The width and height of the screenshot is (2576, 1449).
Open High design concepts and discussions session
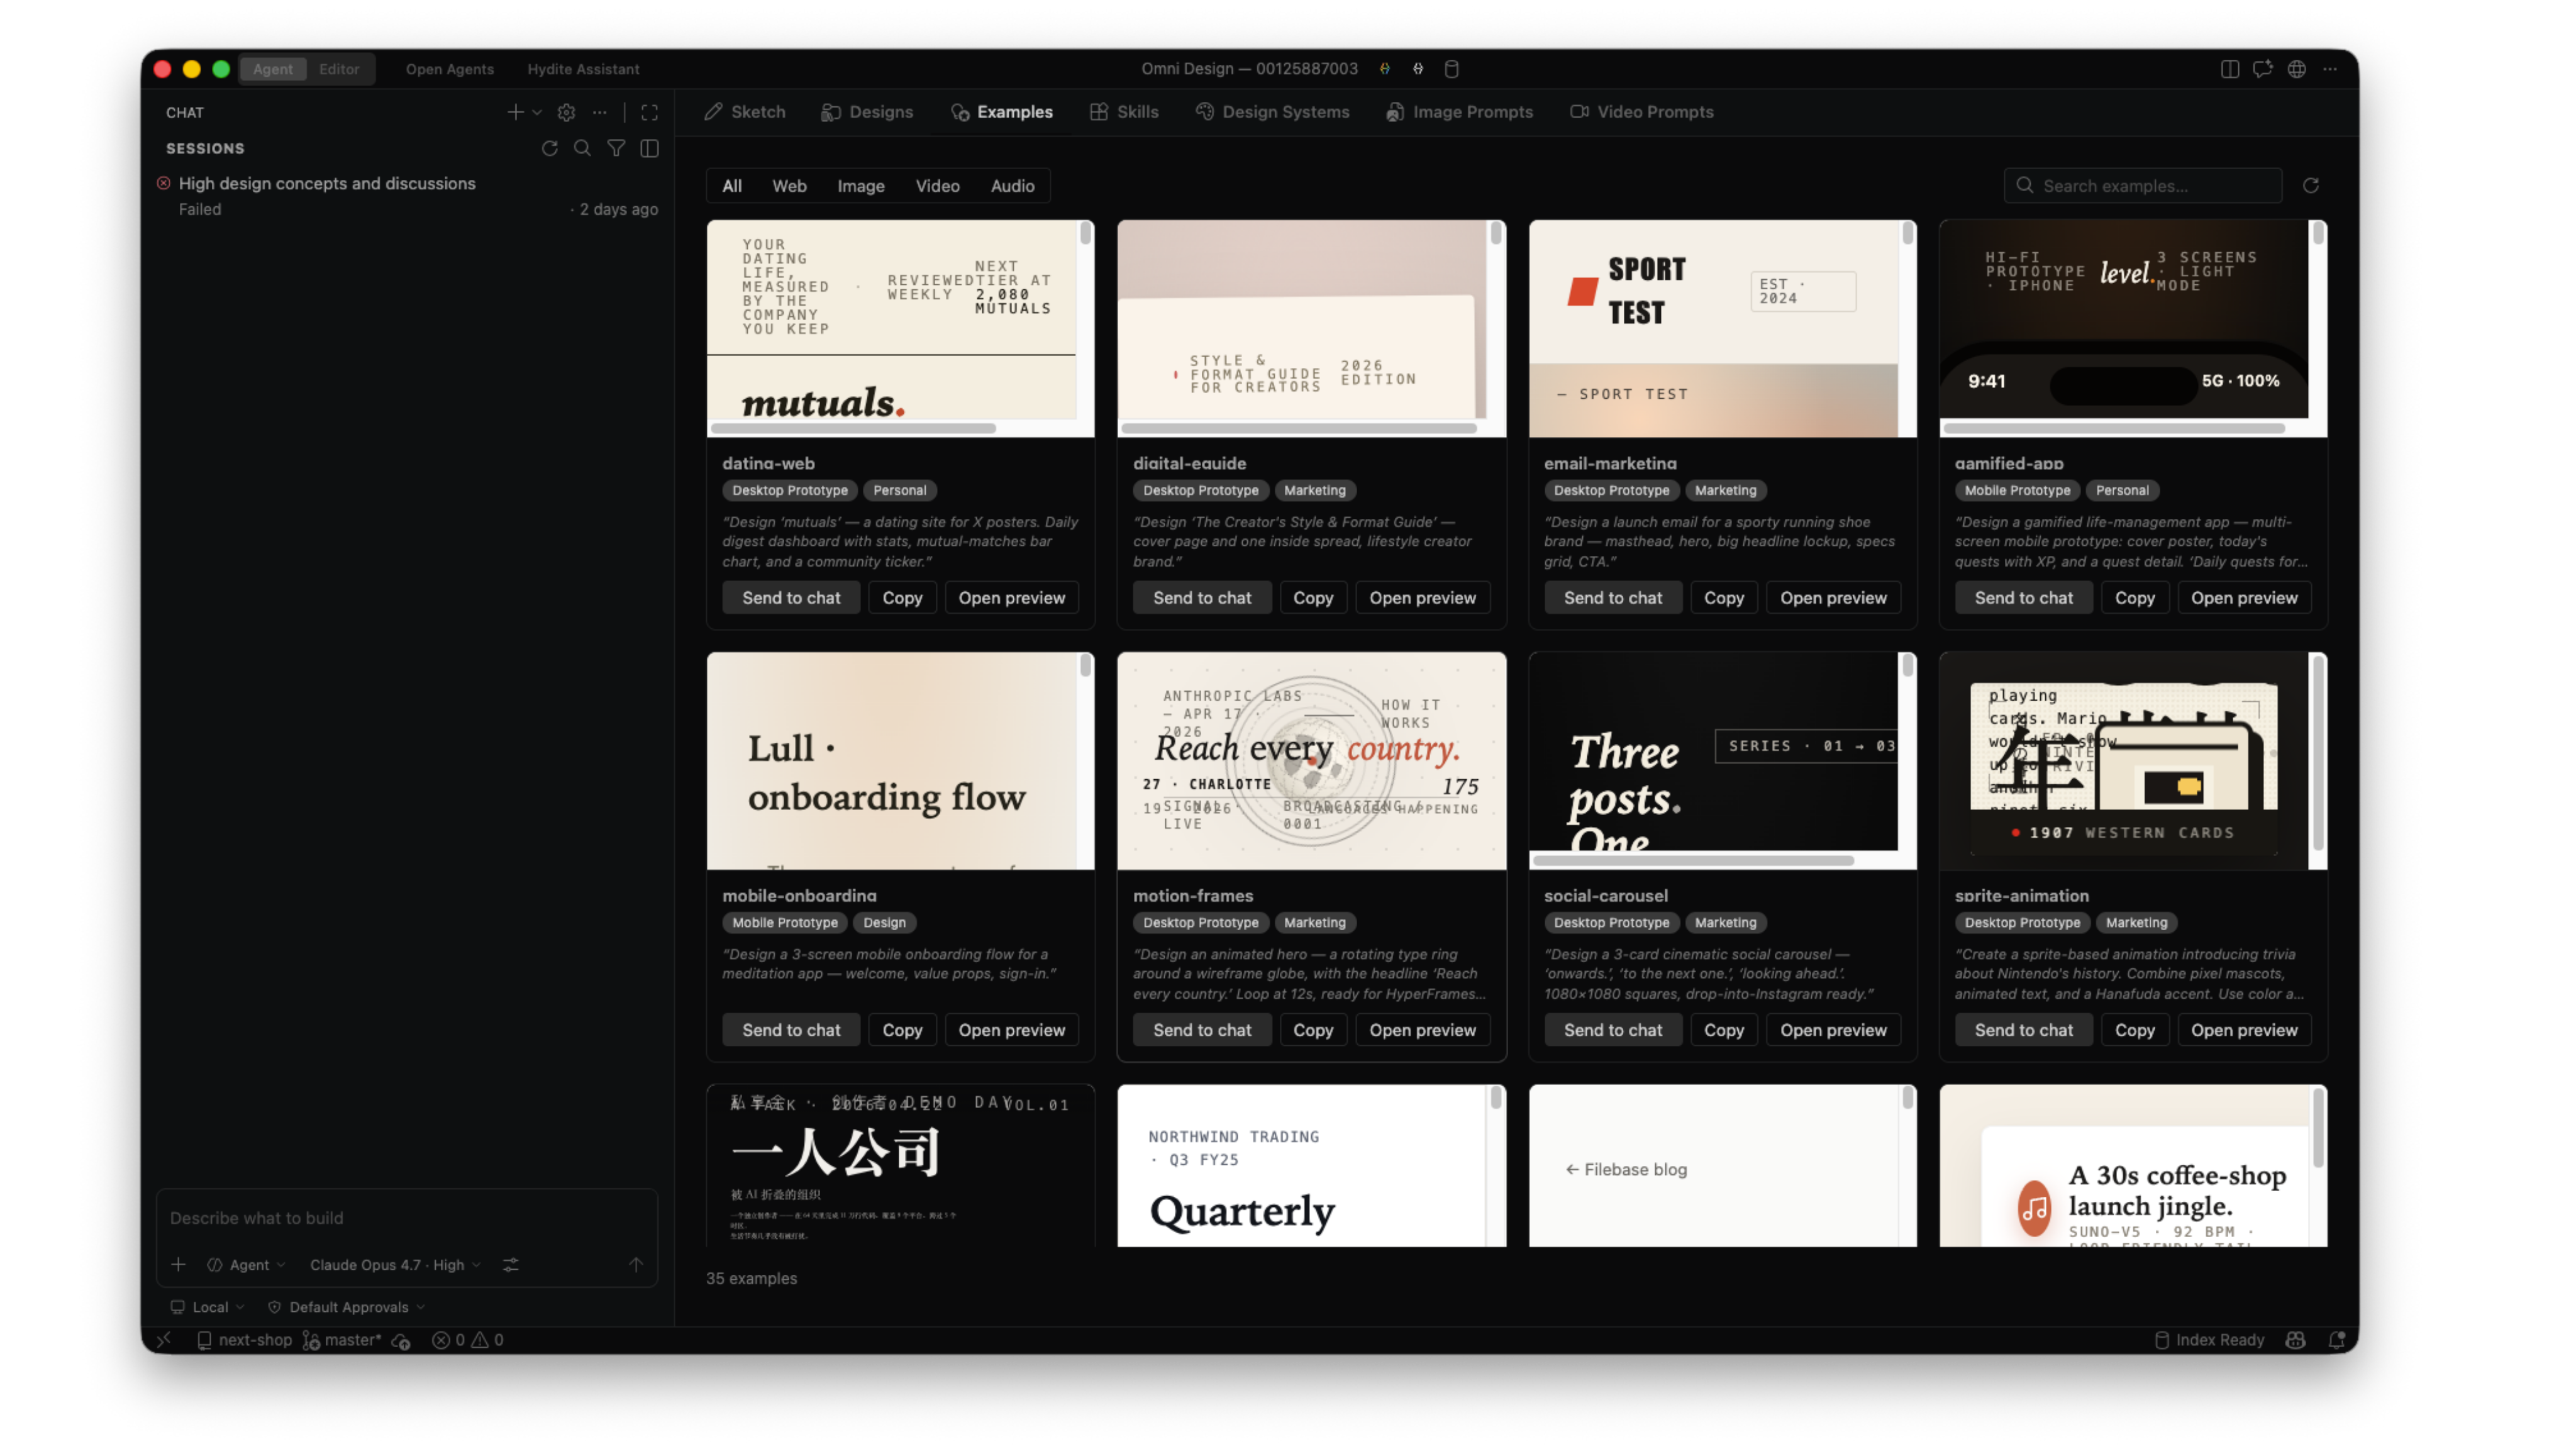(406, 196)
